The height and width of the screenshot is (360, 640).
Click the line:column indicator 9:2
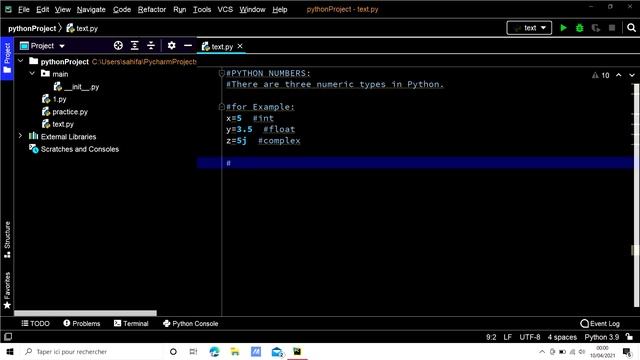click(x=491, y=337)
